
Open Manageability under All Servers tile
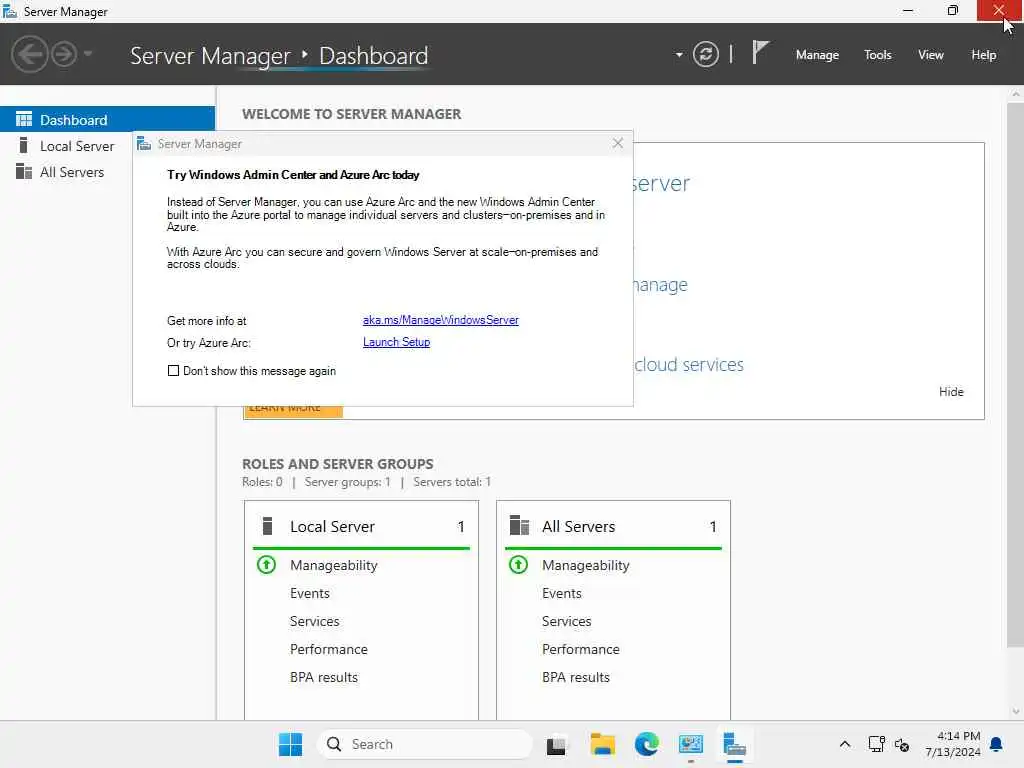(x=586, y=566)
